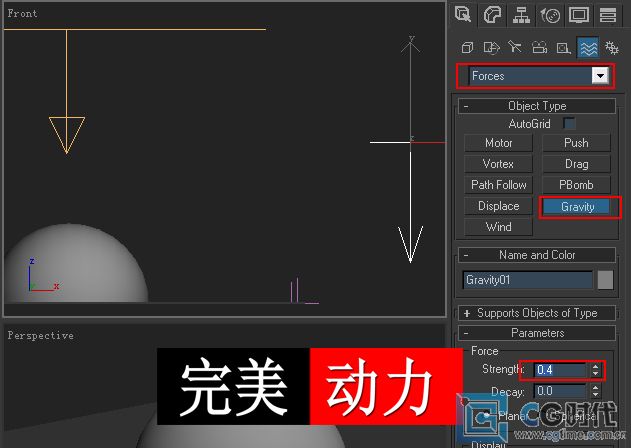Viewport: 631px width, 448px height.
Task: Click the PBomb space warp button
Action: tap(576, 185)
